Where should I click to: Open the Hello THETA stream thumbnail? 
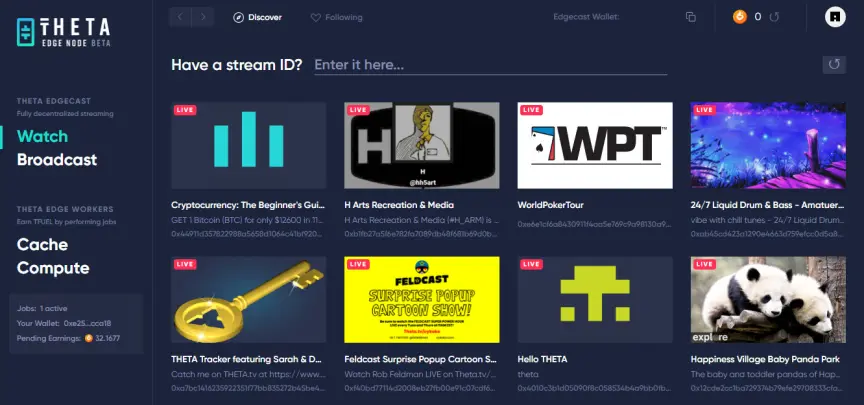coord(595,299)
